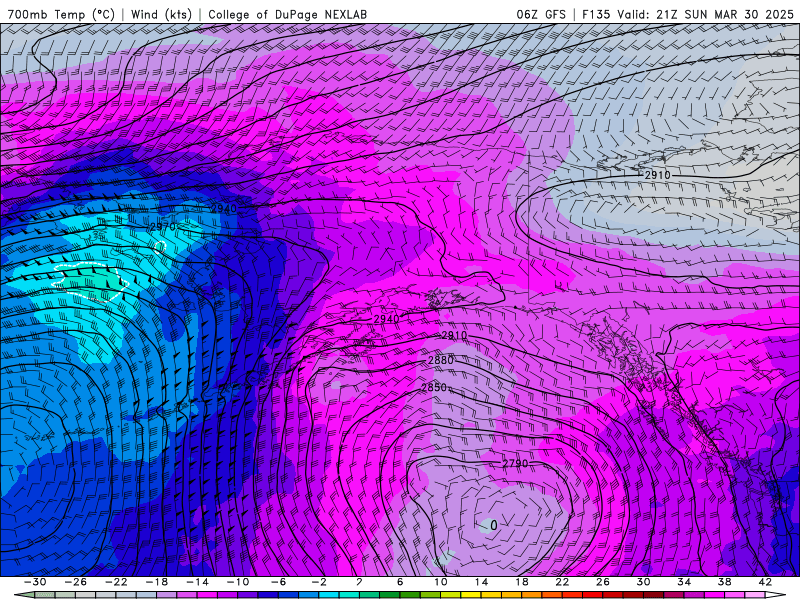Click the "700mb Temp (°C)" title text
This screenshot has width=800, height=600.
click(x=61, y=14)
